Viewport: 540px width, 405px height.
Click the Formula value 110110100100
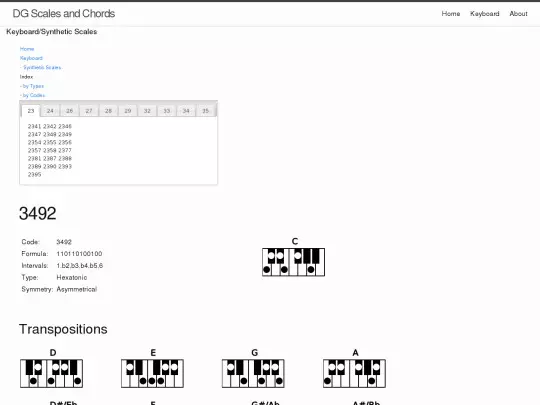coord(79,254)
